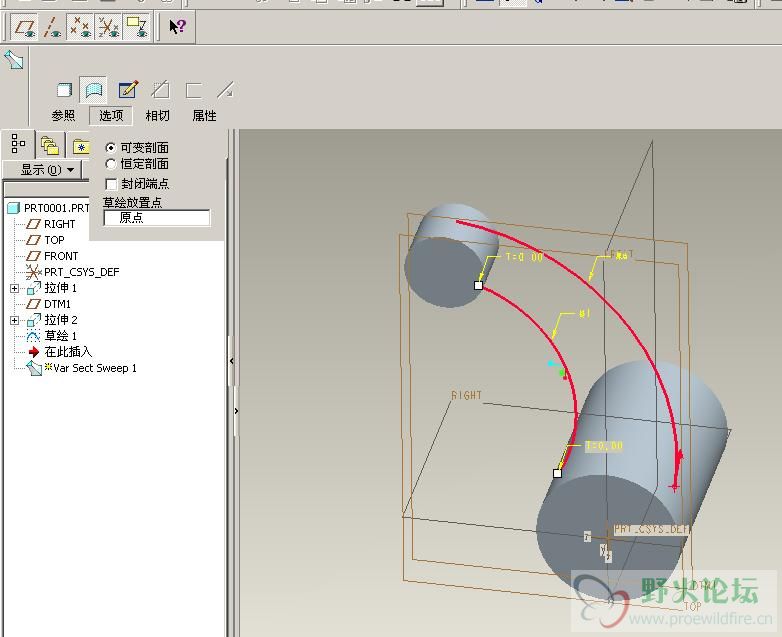Select sweep as surface icon
The image size is (782, 637).
[x=93, y=90]
